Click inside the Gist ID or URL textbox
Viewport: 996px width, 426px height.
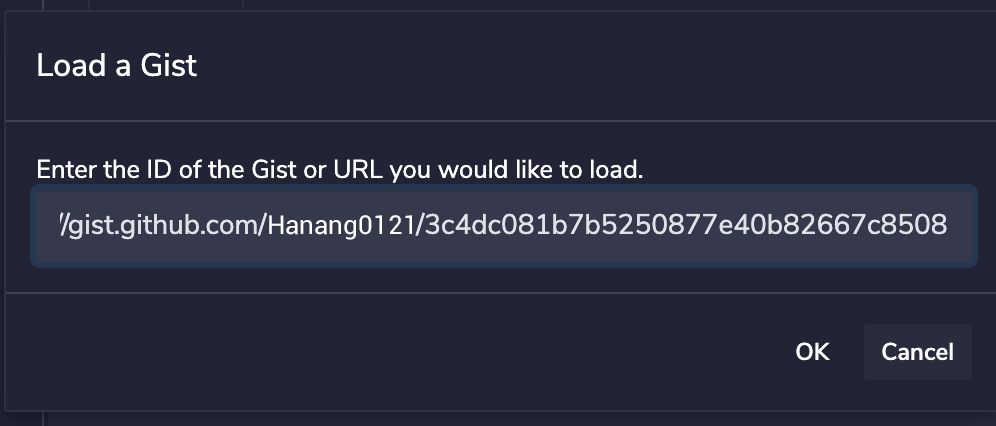point(503,225)
